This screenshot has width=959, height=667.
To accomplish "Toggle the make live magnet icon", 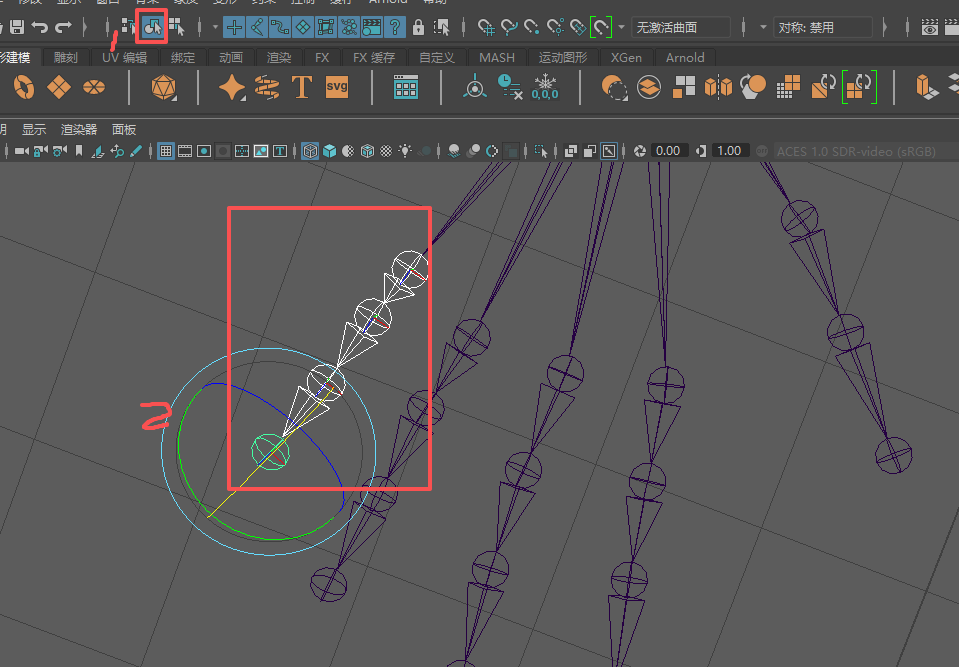I will (x=601, y=27).
